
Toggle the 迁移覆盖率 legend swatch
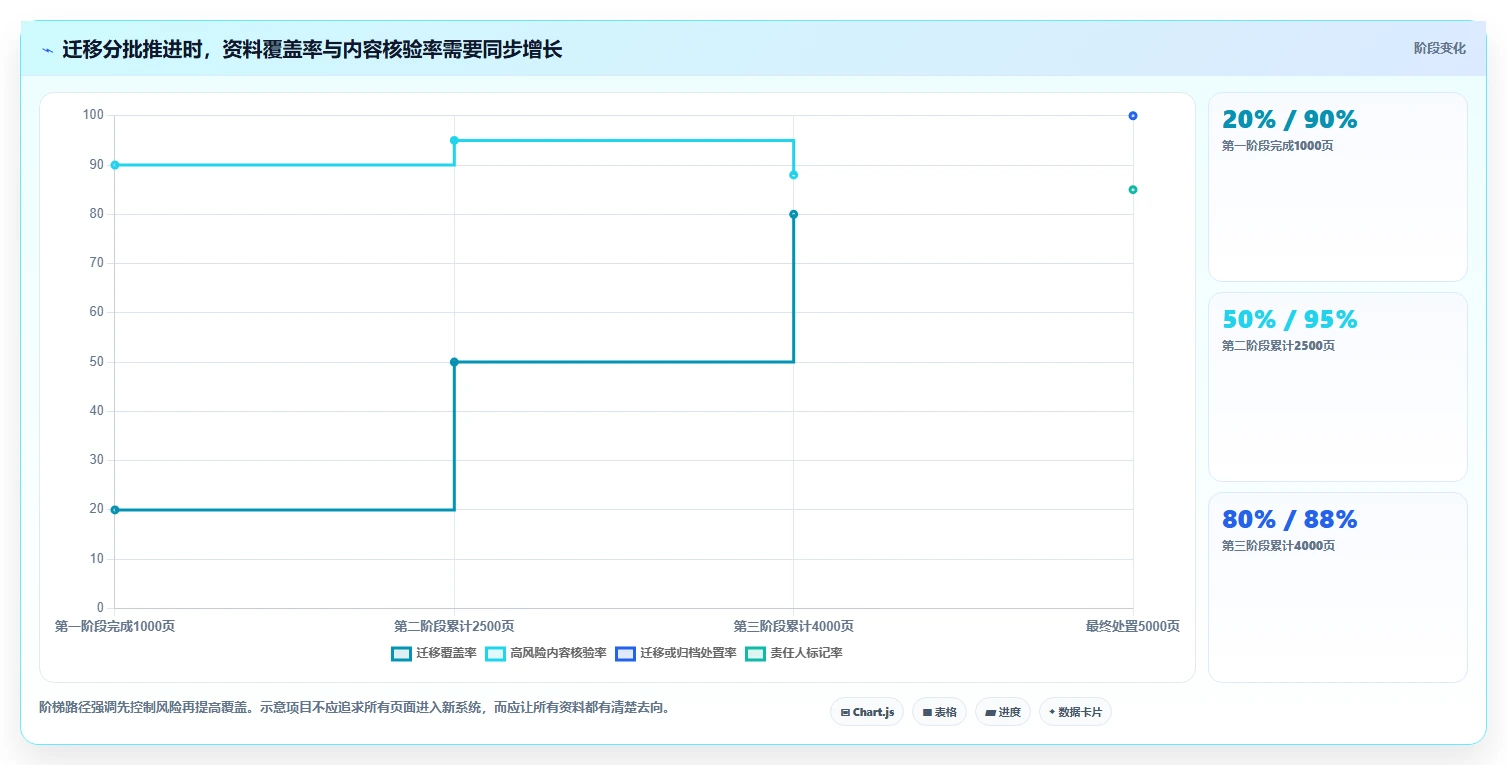401,653
